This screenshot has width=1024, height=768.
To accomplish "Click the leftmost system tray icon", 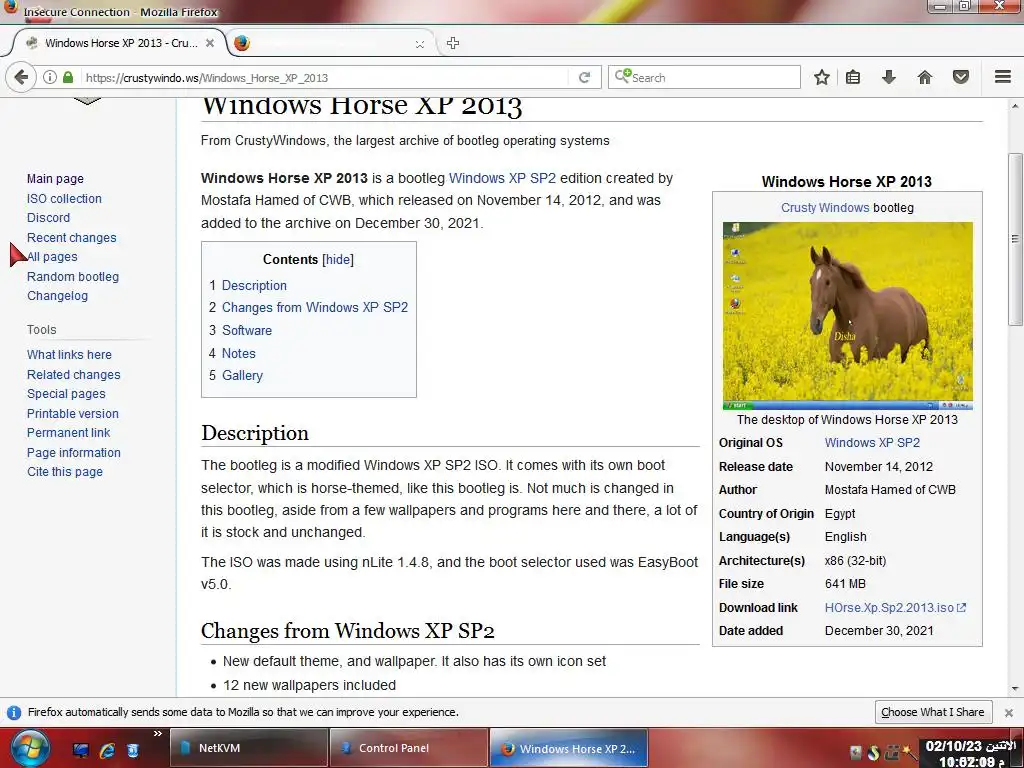I will tap(856, 752).
